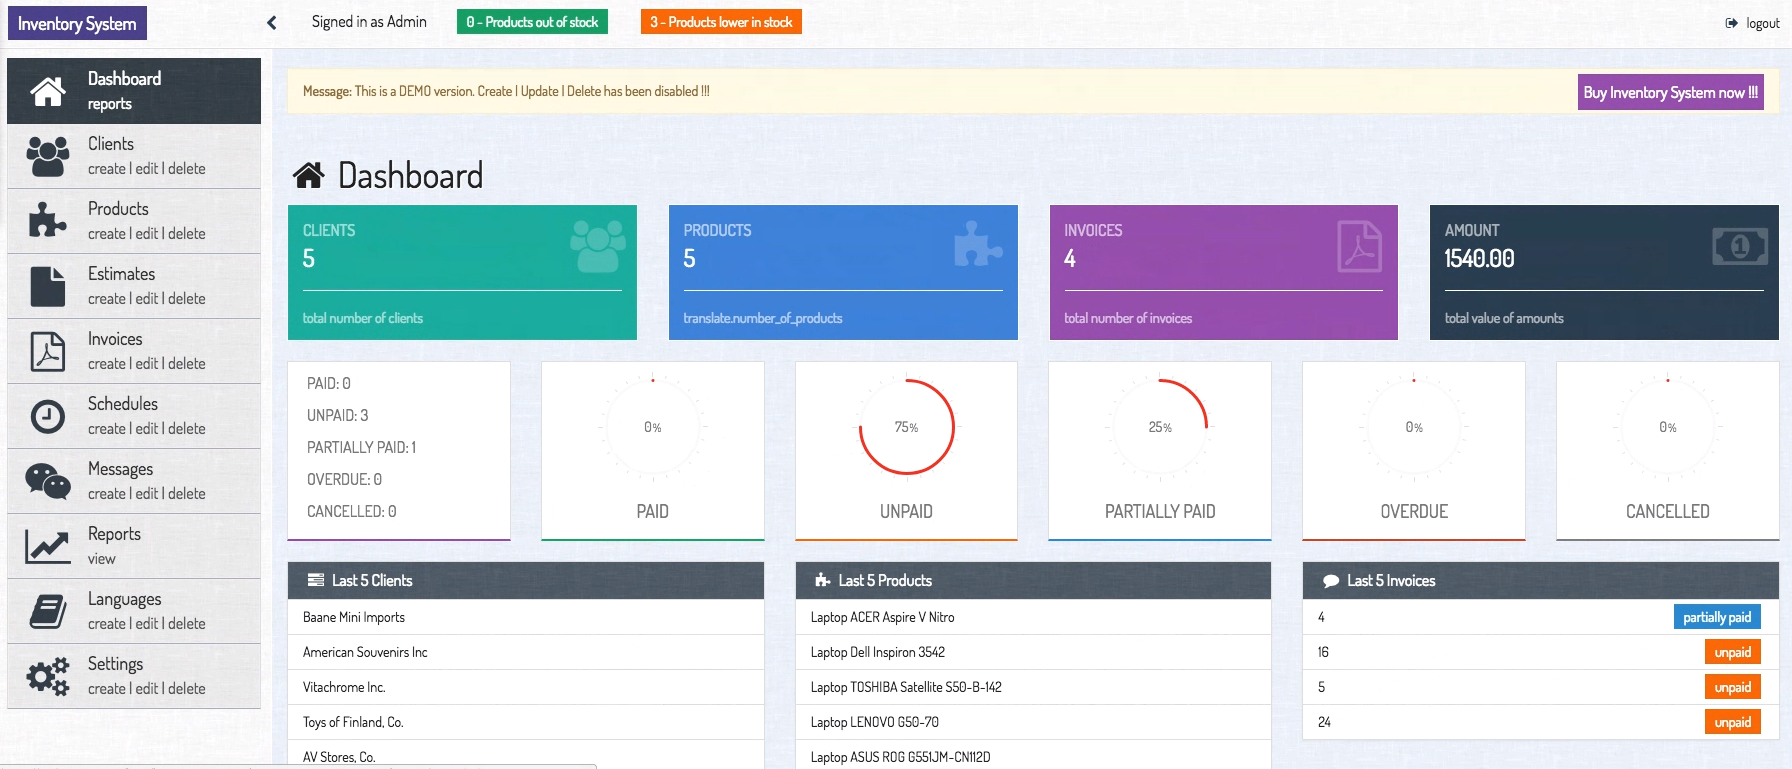Open Settings using the gears icon

tap(47, 676)
